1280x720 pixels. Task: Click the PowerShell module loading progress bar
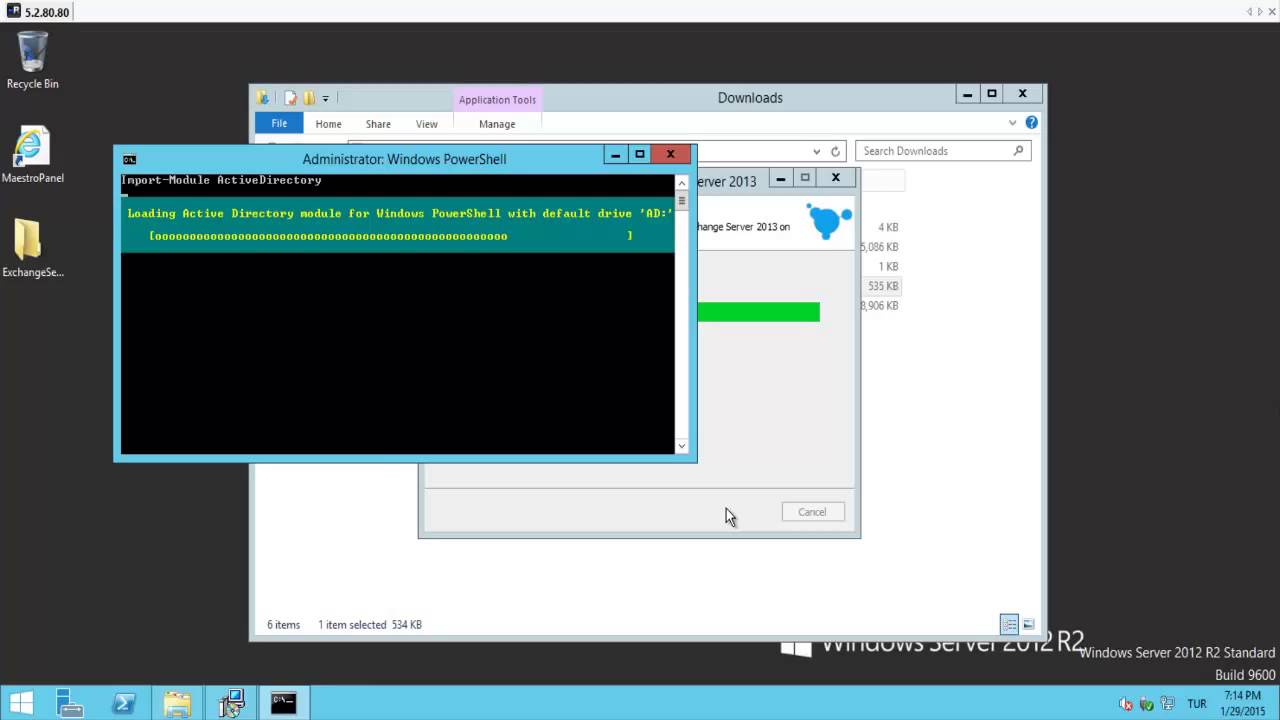390,236
